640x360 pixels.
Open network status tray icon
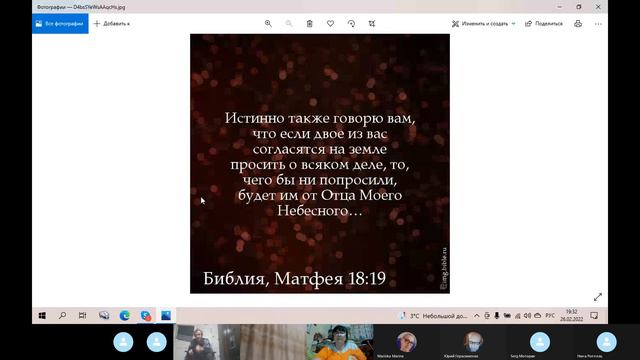coord(518,316)
